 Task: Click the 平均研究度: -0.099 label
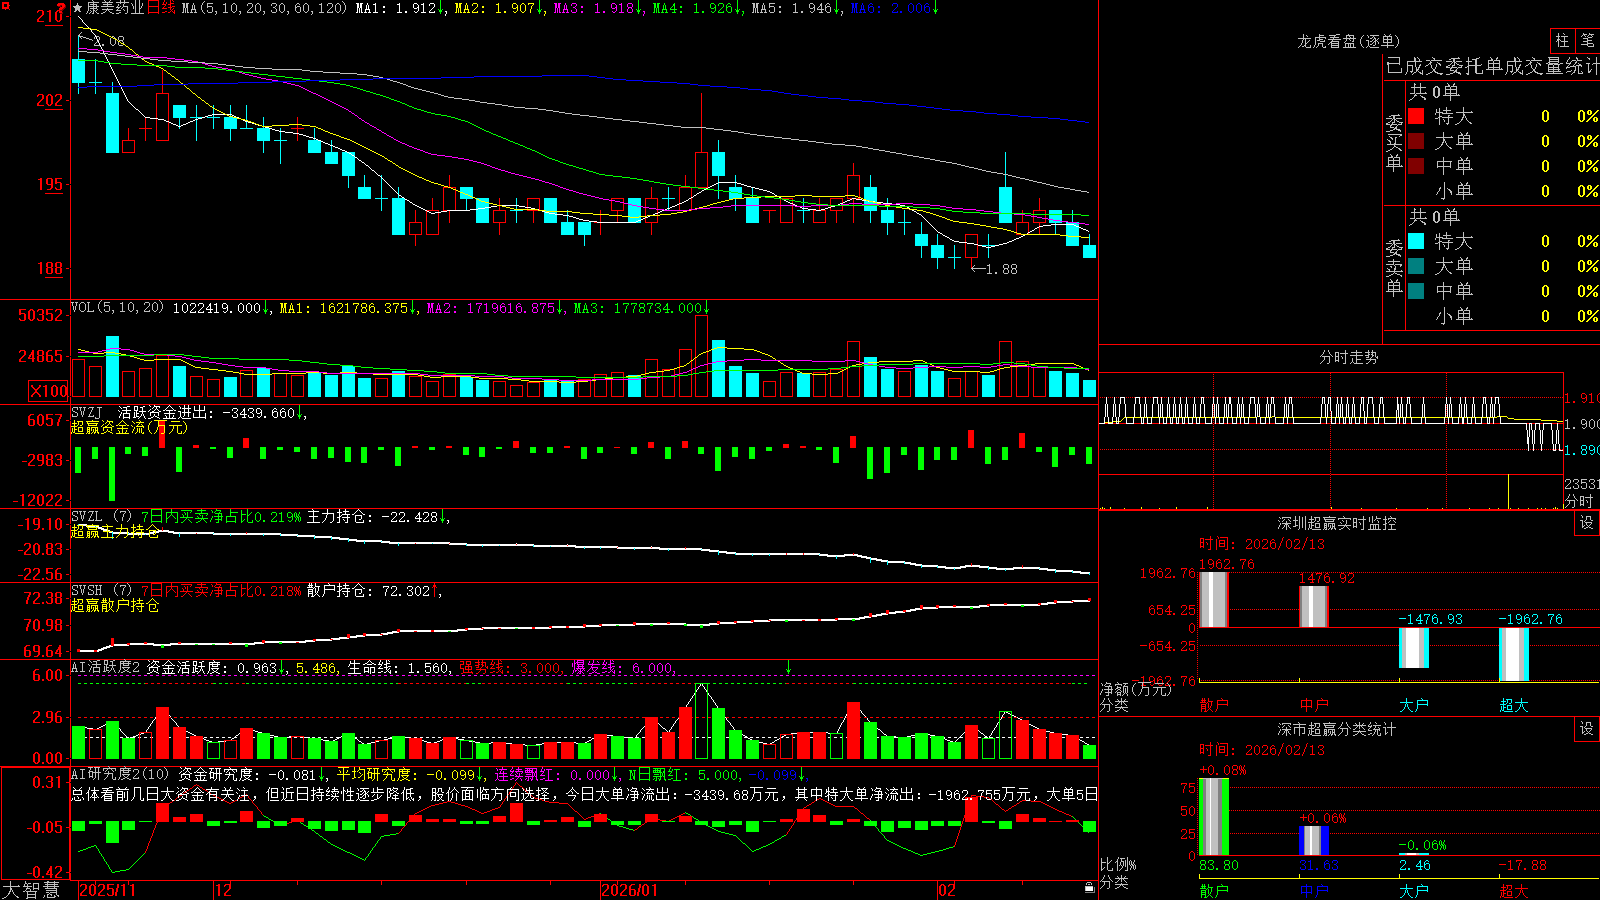410,774
